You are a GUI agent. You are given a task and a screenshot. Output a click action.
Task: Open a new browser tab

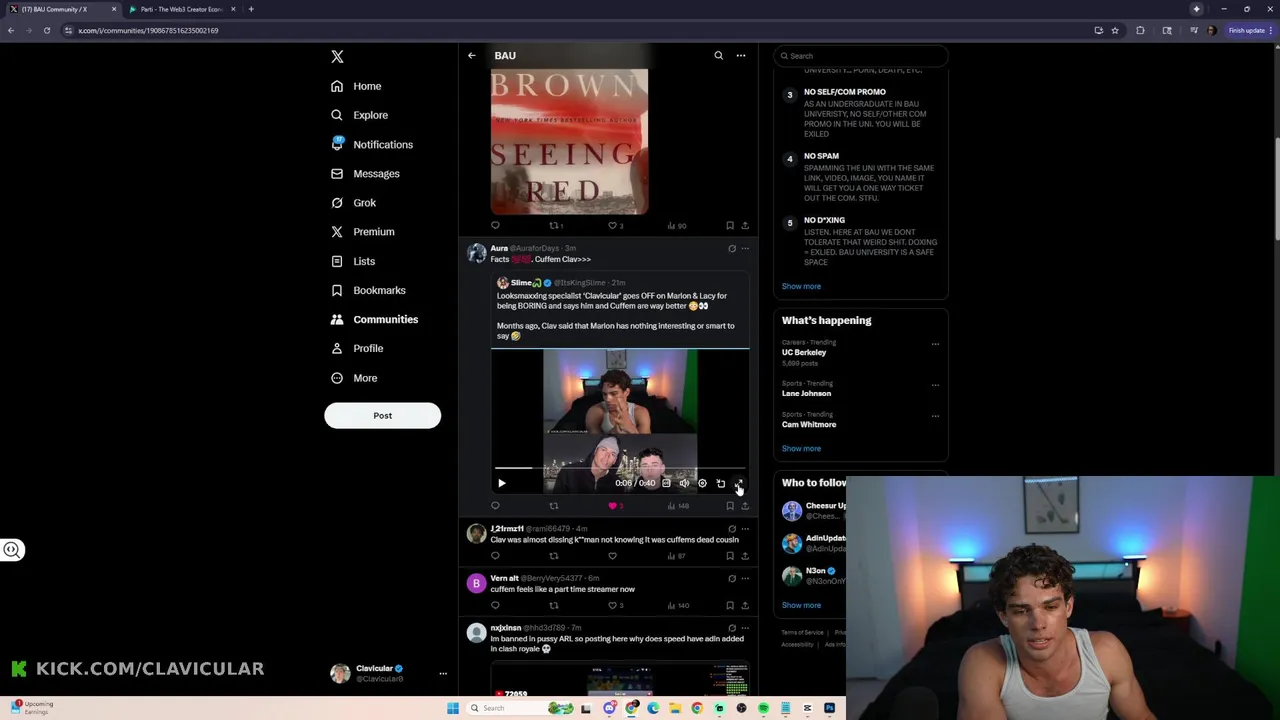pos(251,9)
